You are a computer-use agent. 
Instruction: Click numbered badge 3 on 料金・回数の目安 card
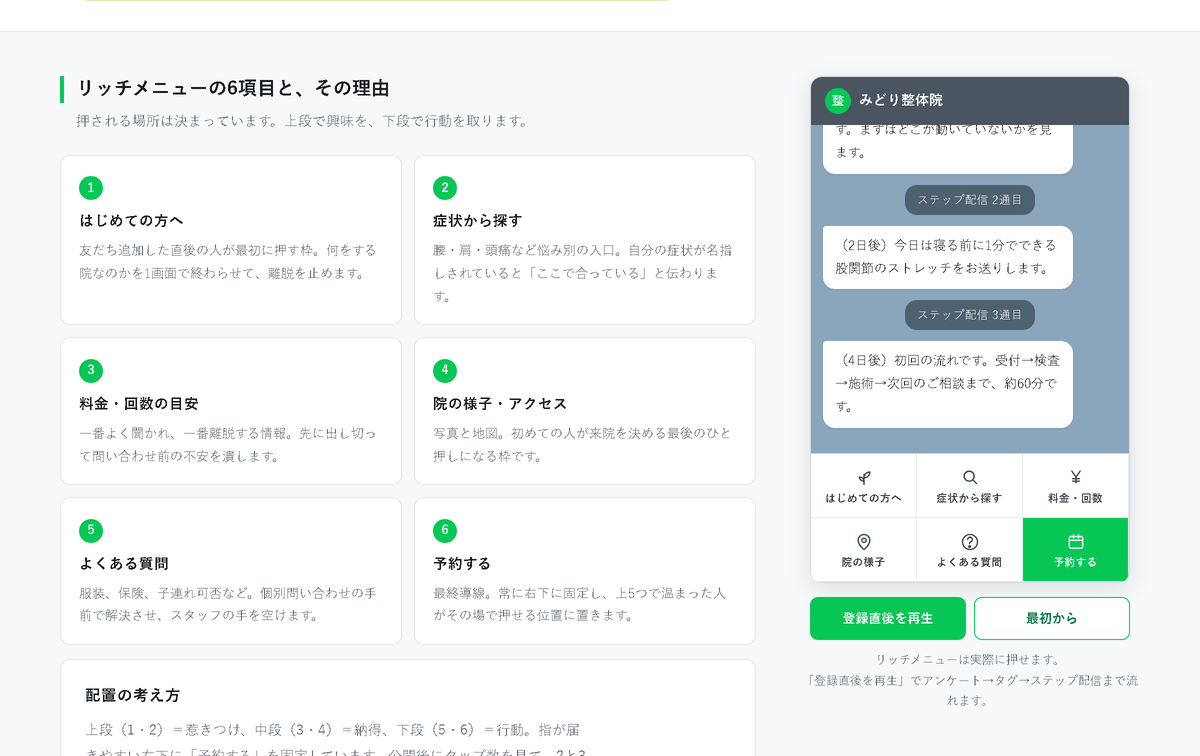click(91, 370)
